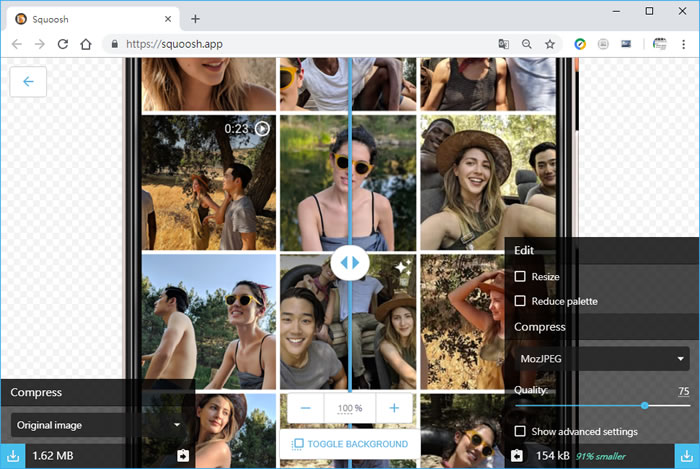
Task: Open the MozJPEG codec dropdown
Action: pyautogui.click(x=602, y=358)
